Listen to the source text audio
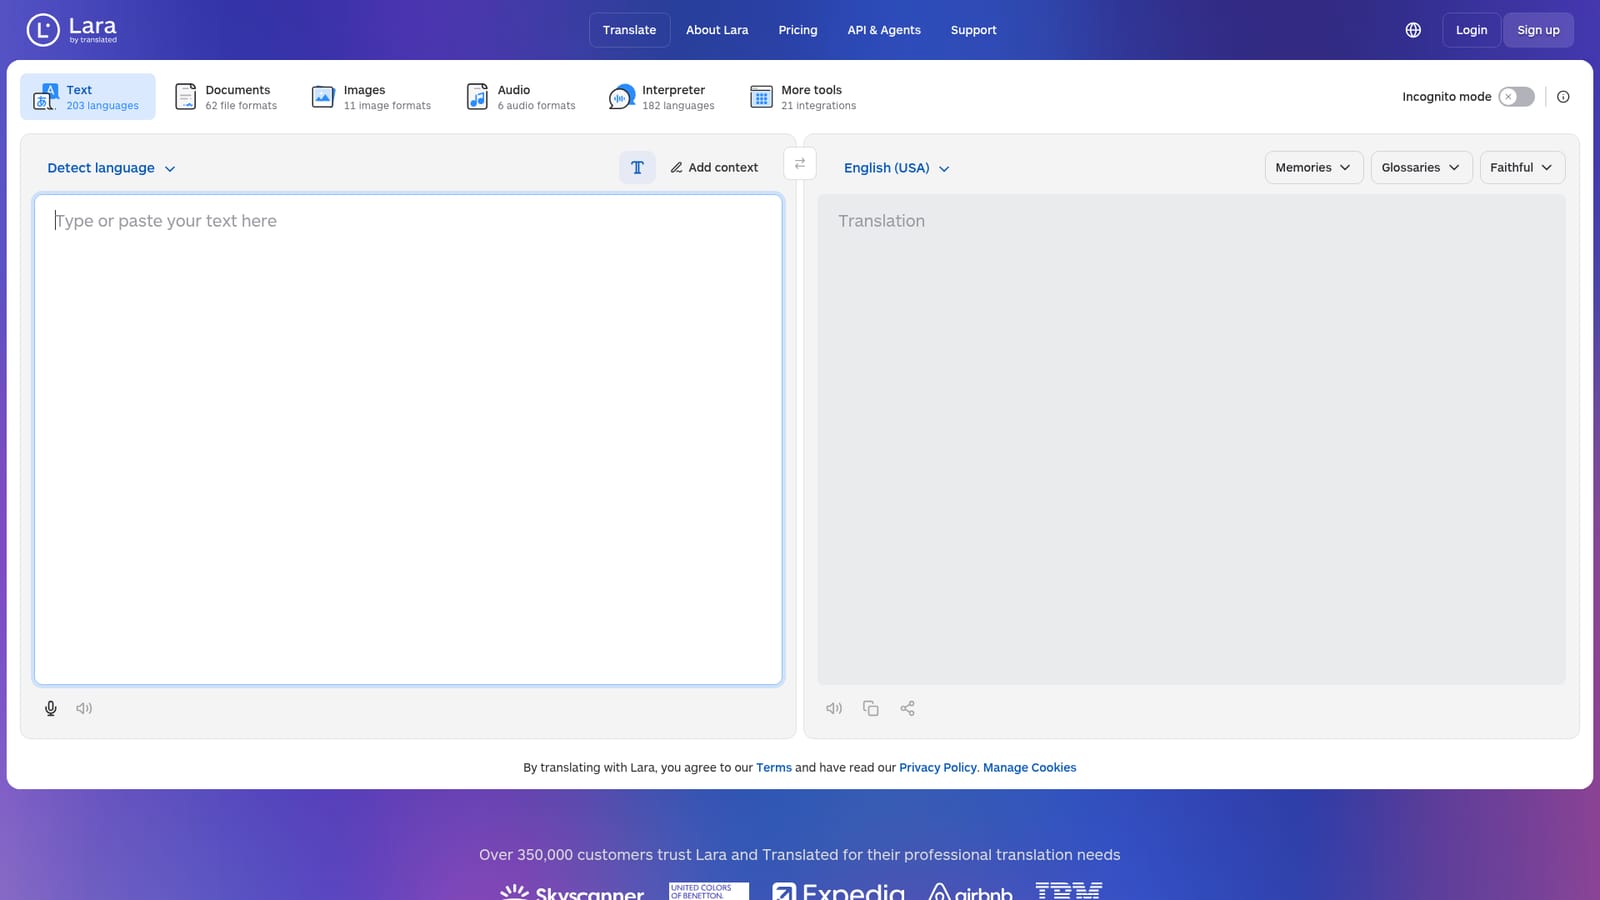The image size is (1600, 900). [84, 708]
